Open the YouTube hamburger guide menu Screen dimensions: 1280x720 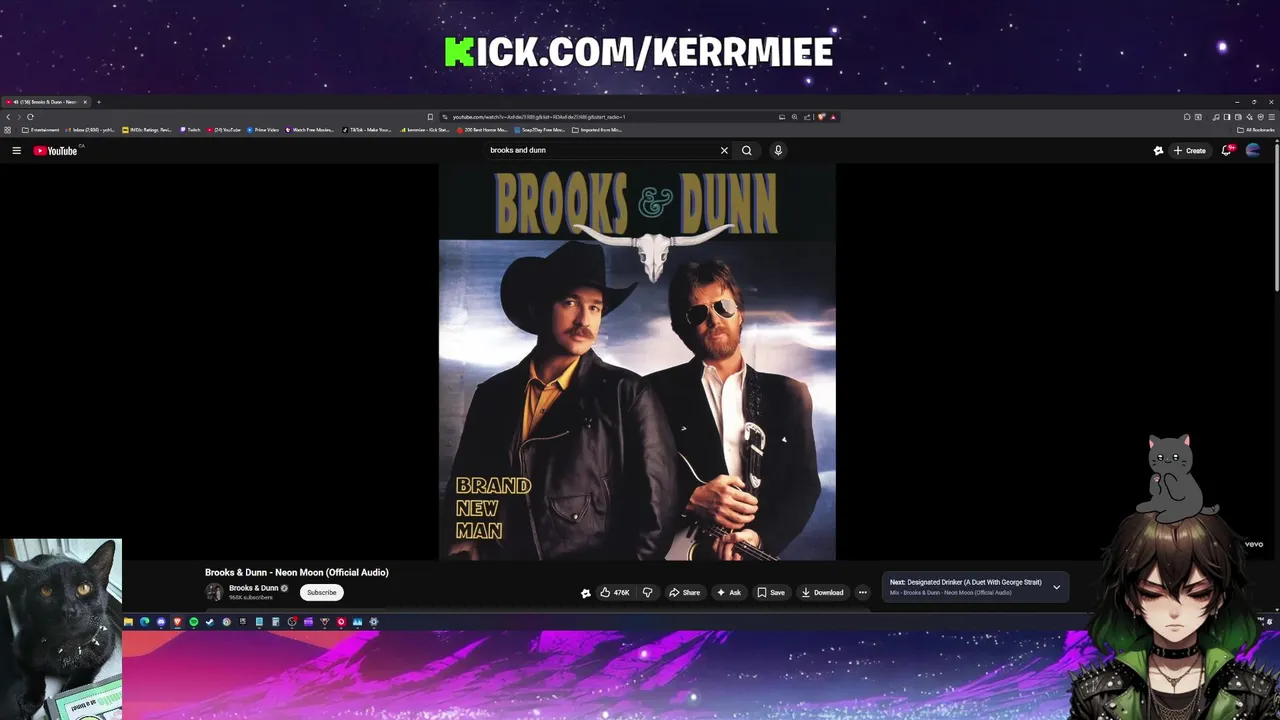16,150
